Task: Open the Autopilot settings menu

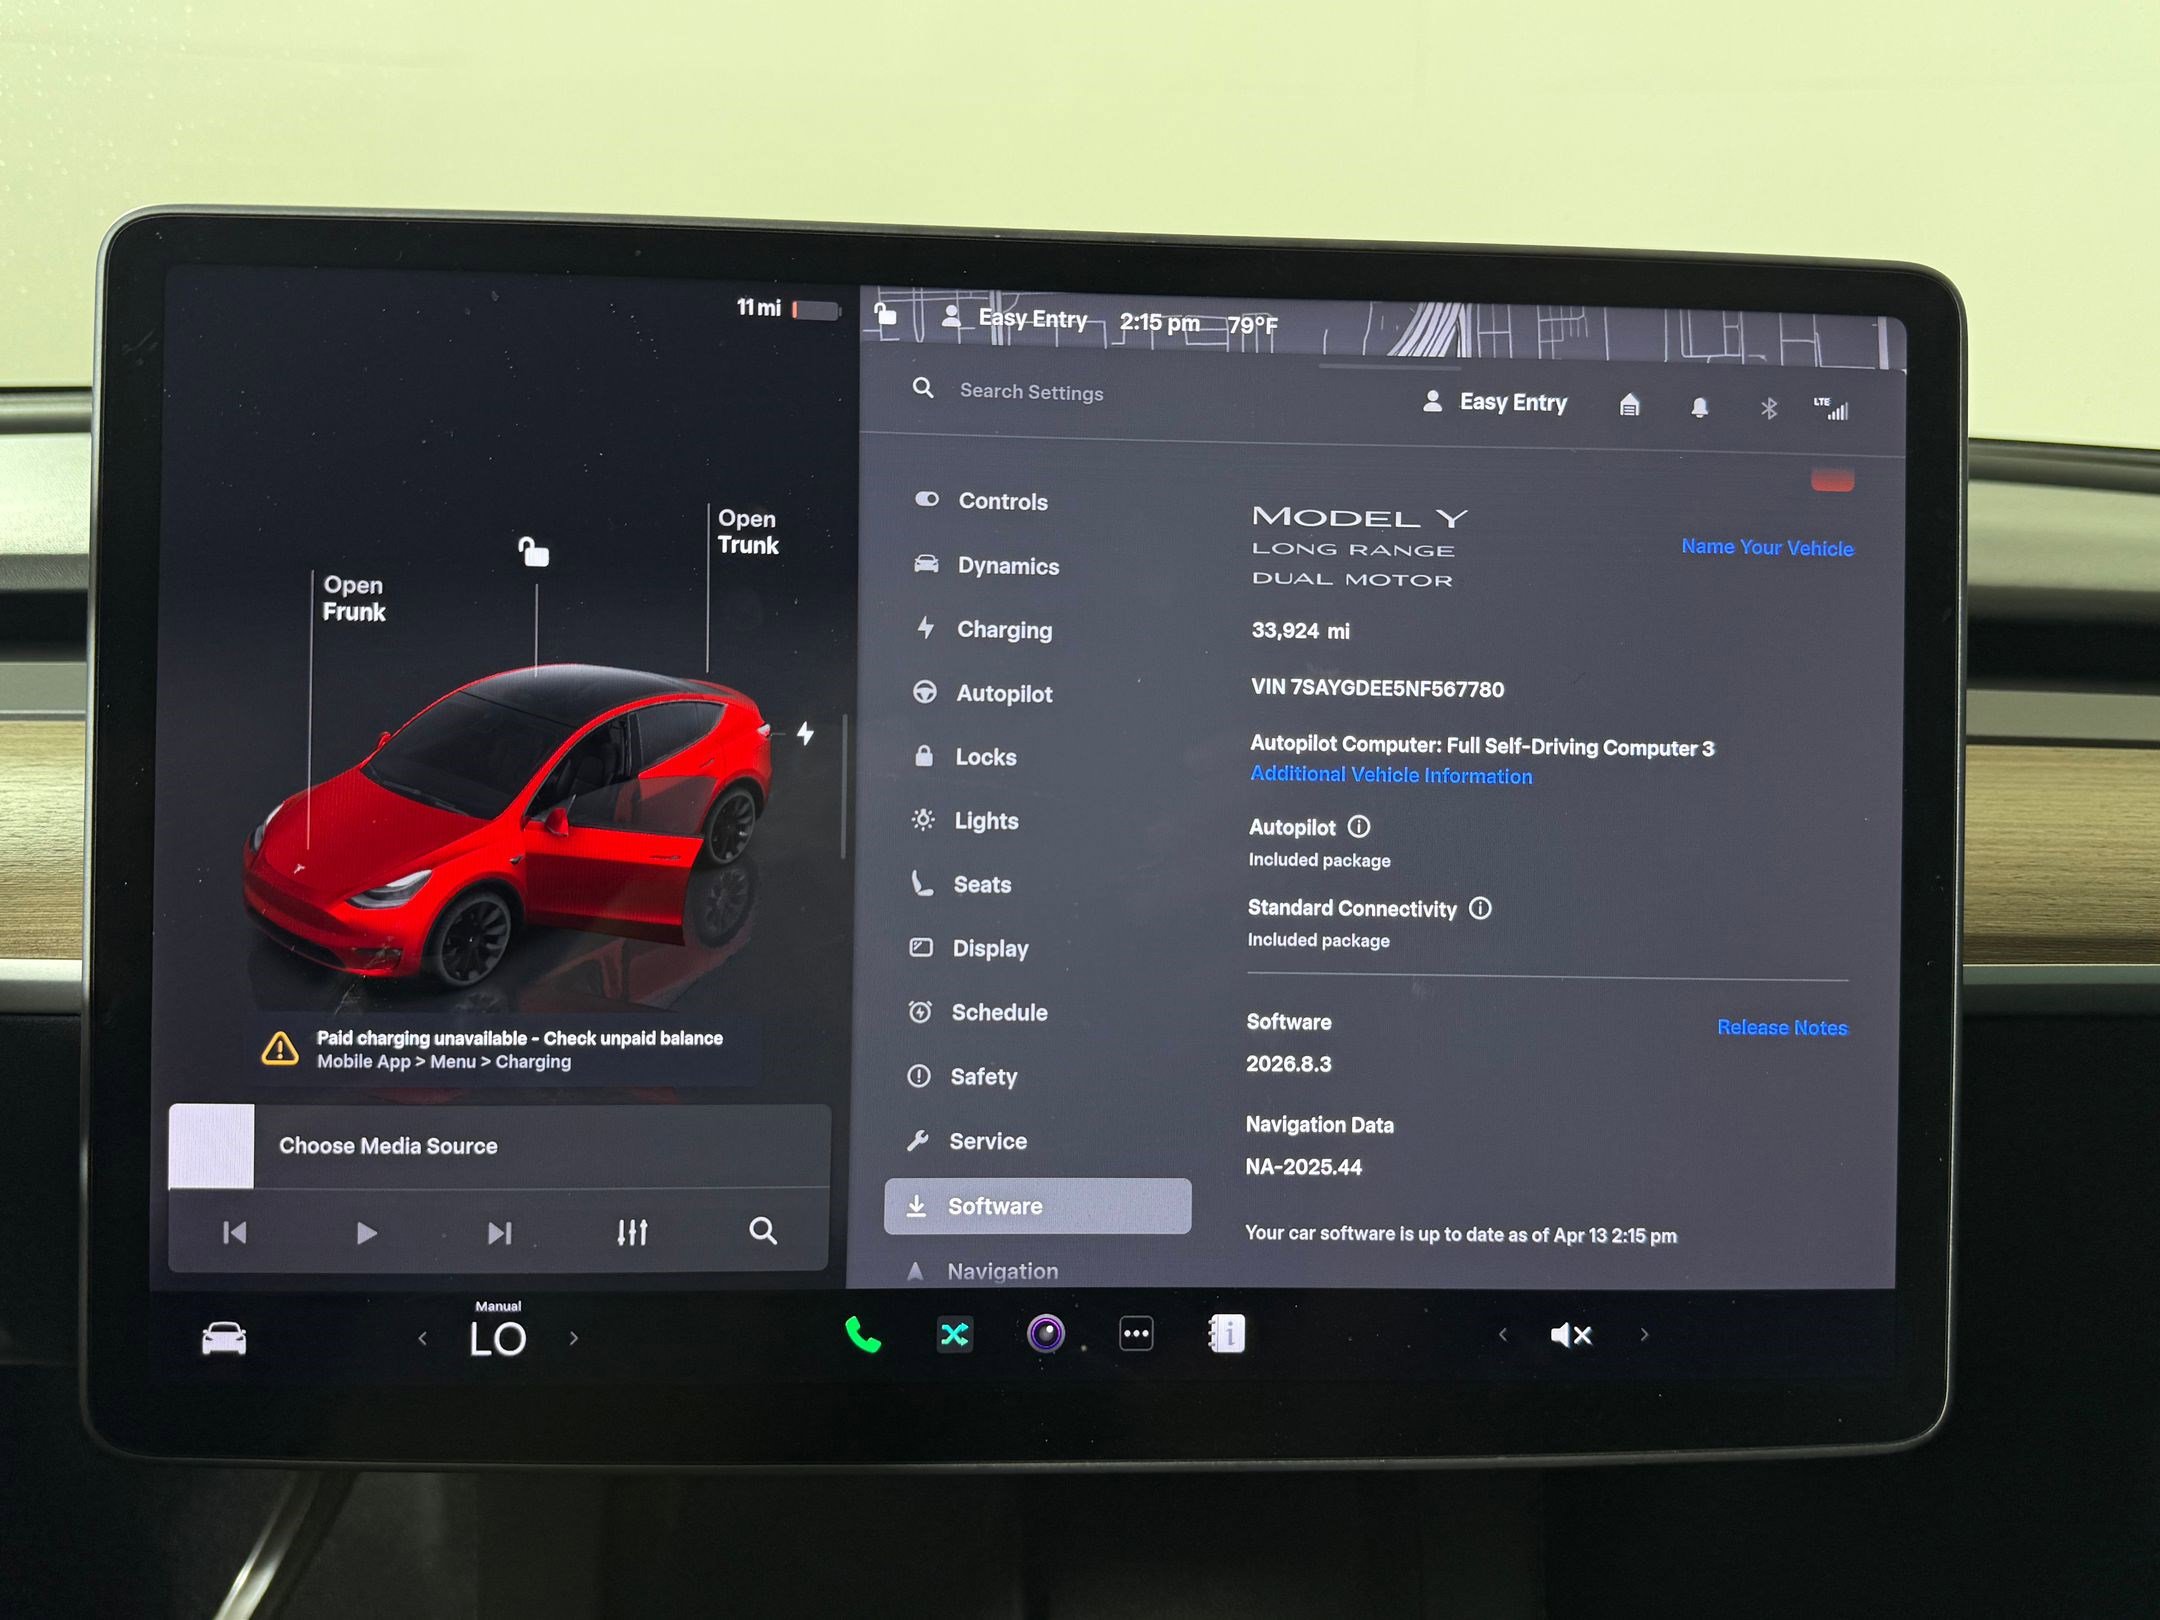Action: tap(983, 693)
